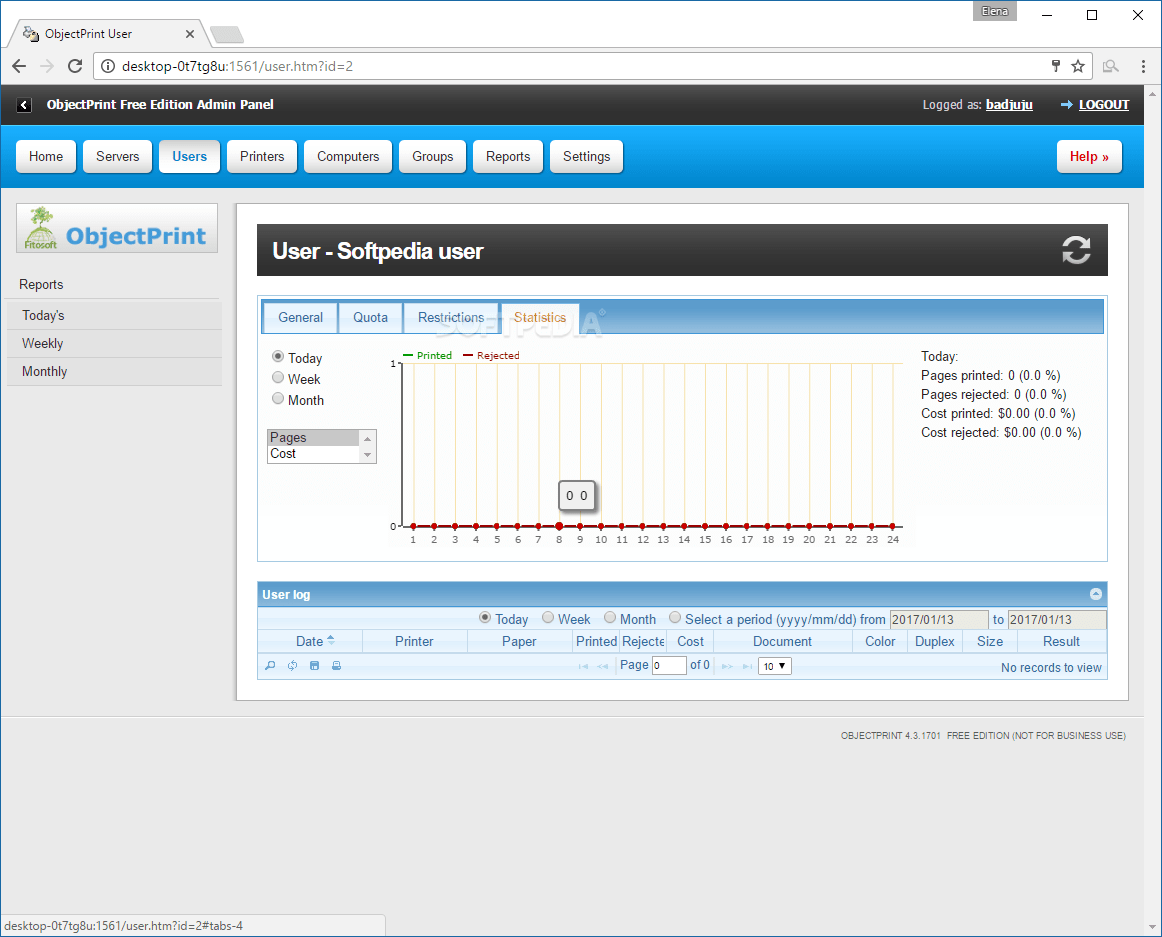Select Today radio in User log

tap(485, 618)
